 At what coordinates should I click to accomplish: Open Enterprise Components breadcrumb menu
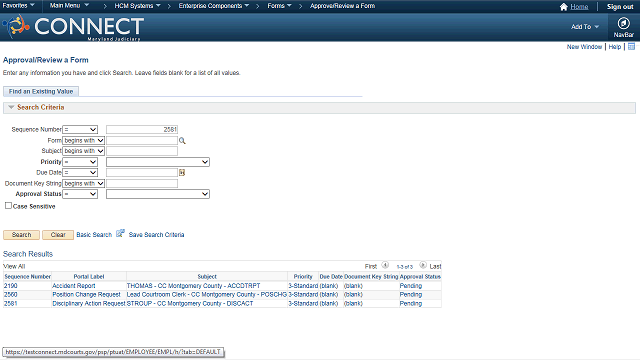[214, 6]
